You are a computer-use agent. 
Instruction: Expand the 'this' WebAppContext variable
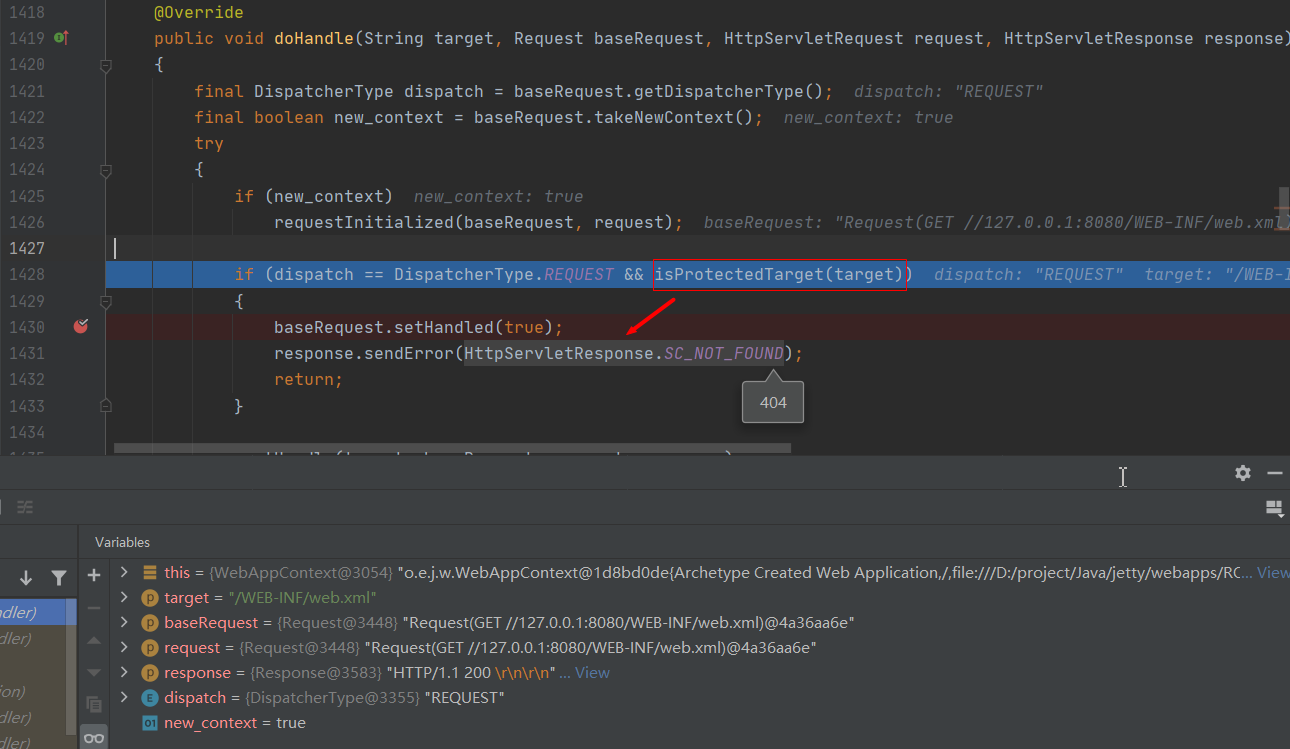[124, 573]
